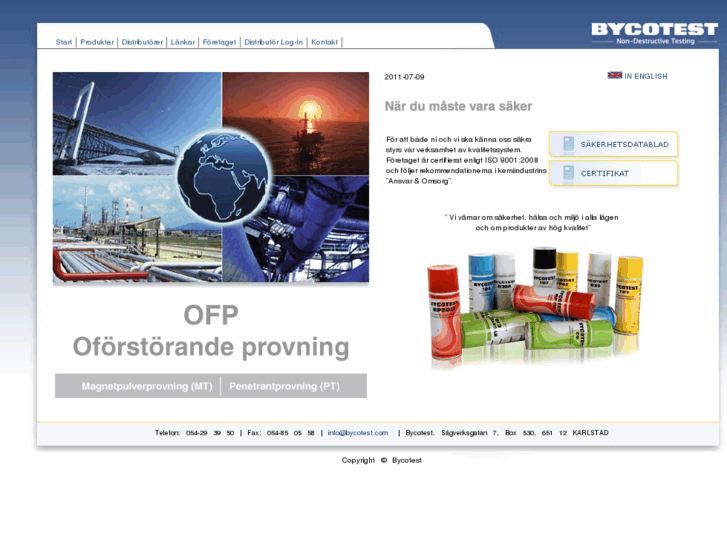Click the Copyright © Bycotest text
The width and height of the screenshot is (727, 545).
(382, 460)
